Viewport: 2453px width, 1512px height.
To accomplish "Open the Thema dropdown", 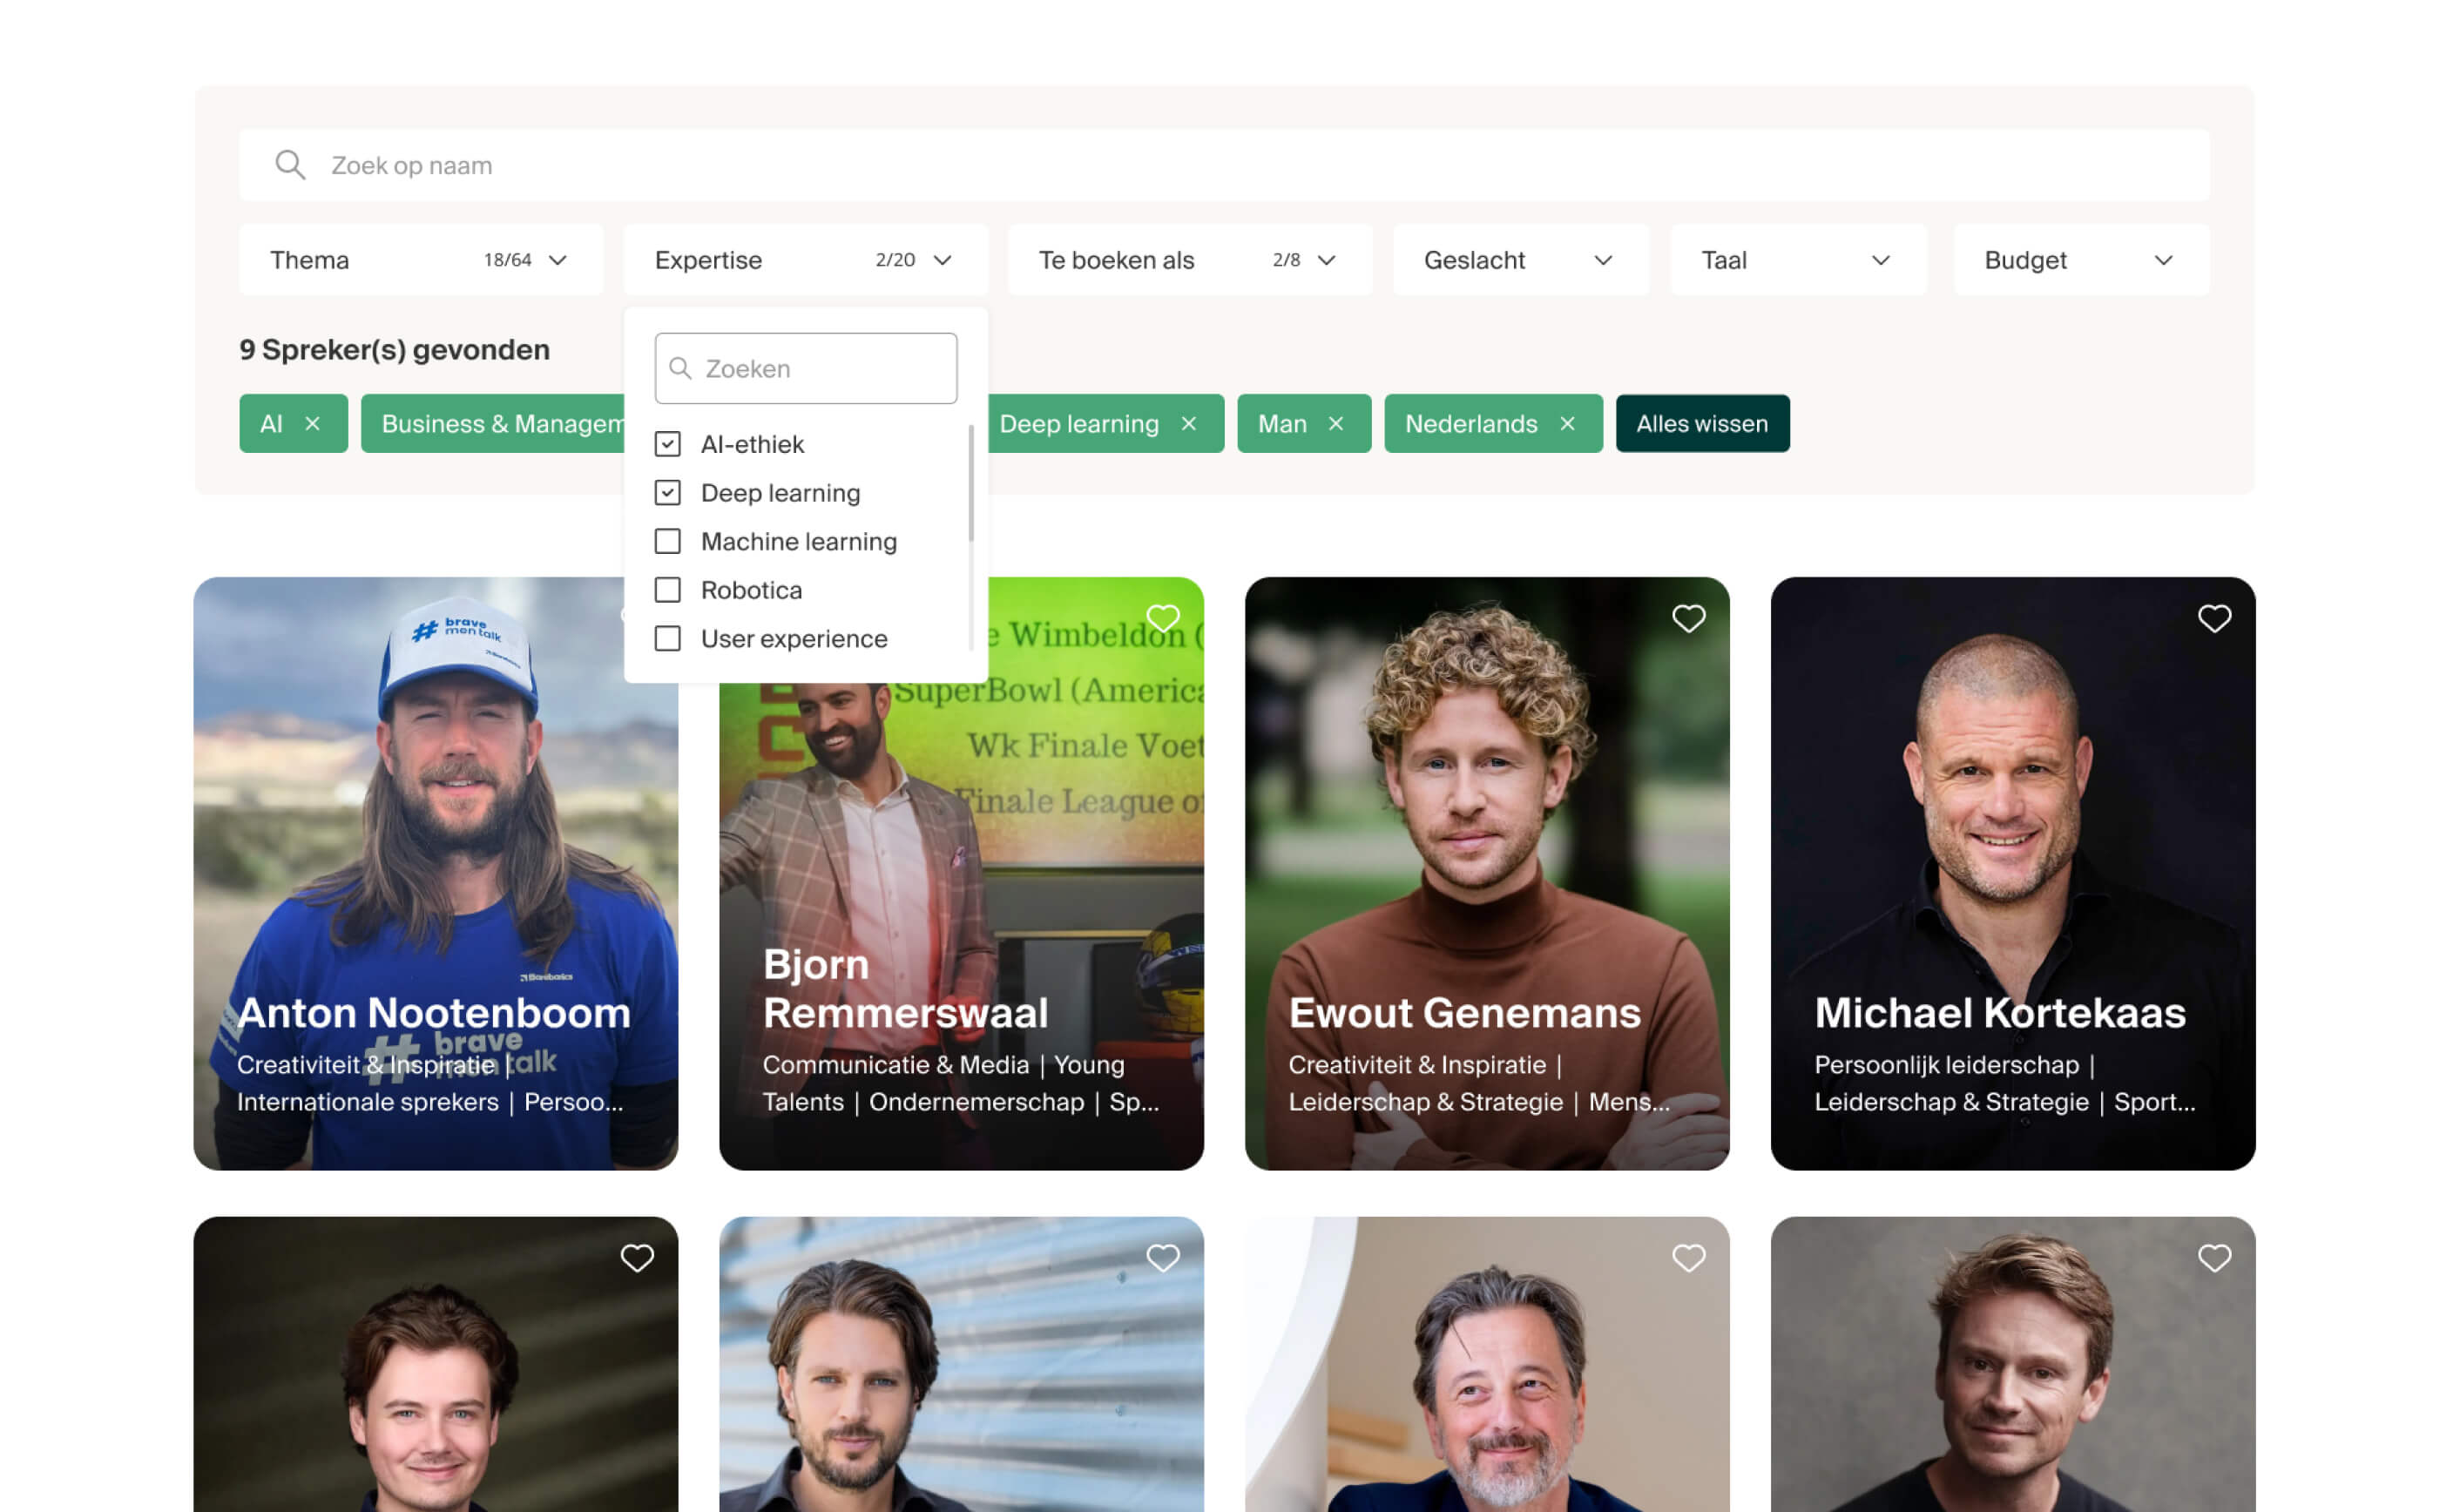I will click(420, 260).
